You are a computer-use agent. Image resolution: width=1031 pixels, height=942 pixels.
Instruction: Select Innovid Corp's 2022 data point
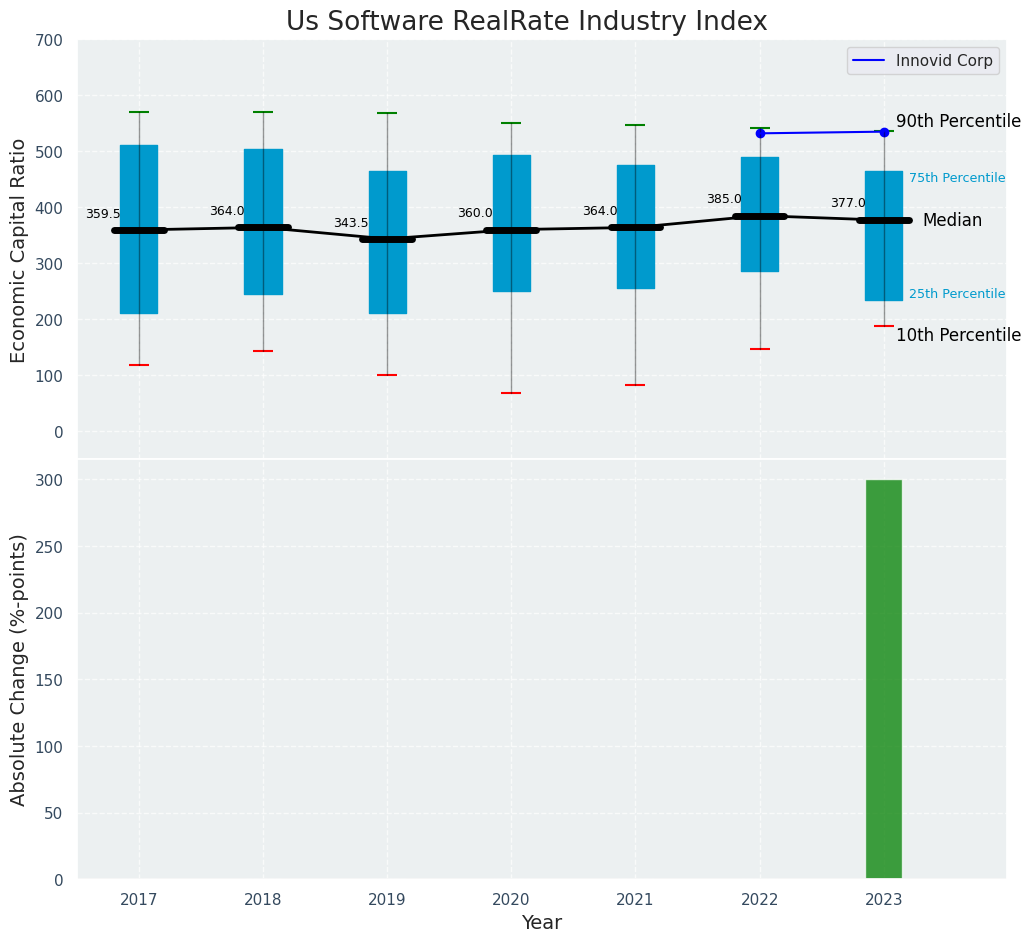click(760, 133)
